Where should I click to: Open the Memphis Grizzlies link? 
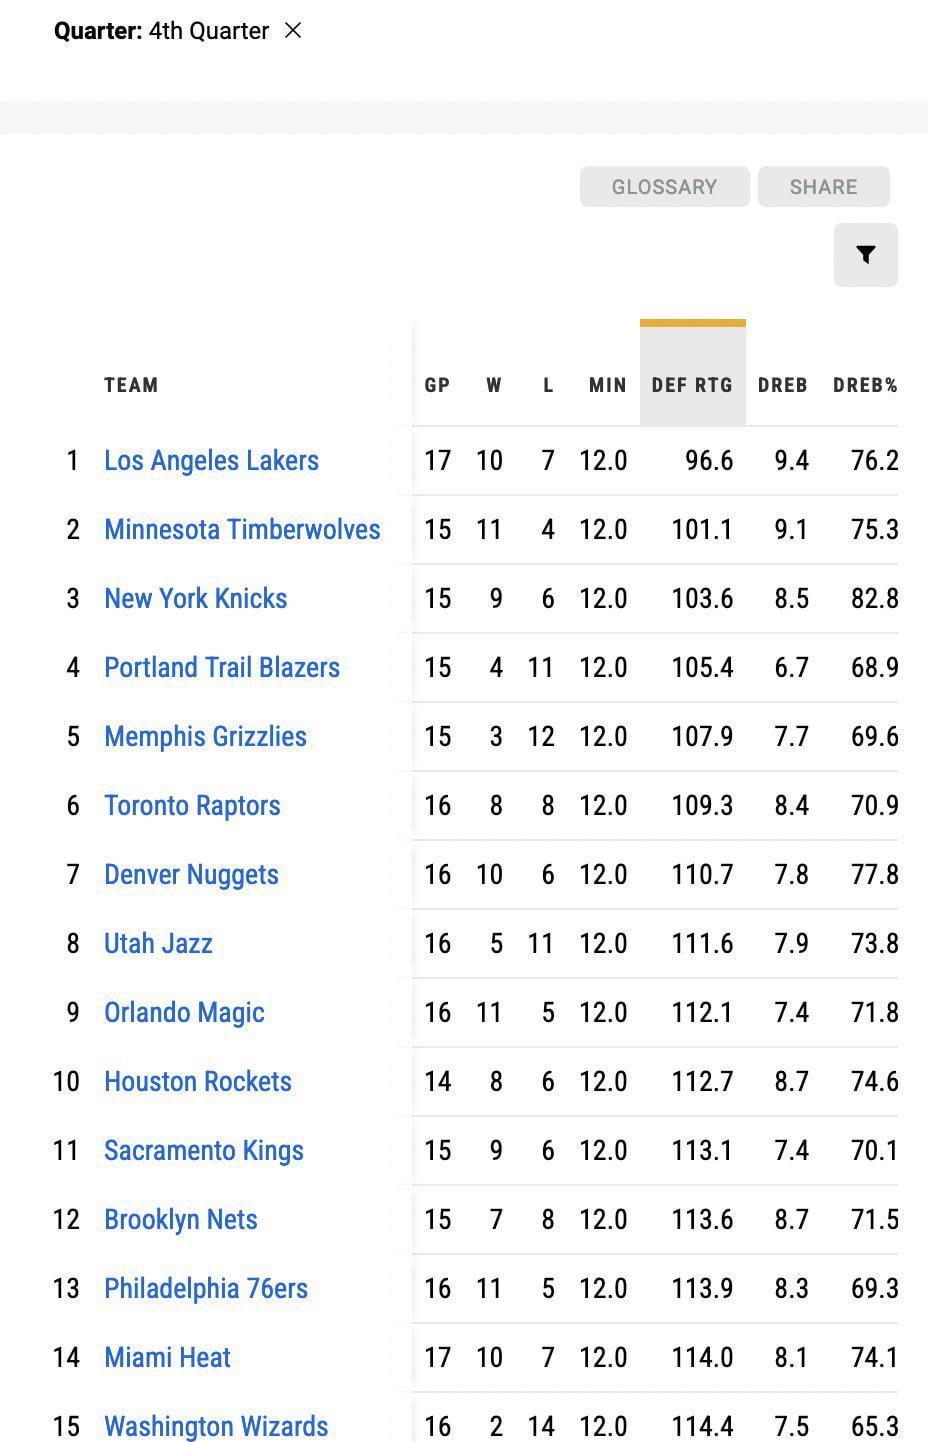[x=205, y=737]
